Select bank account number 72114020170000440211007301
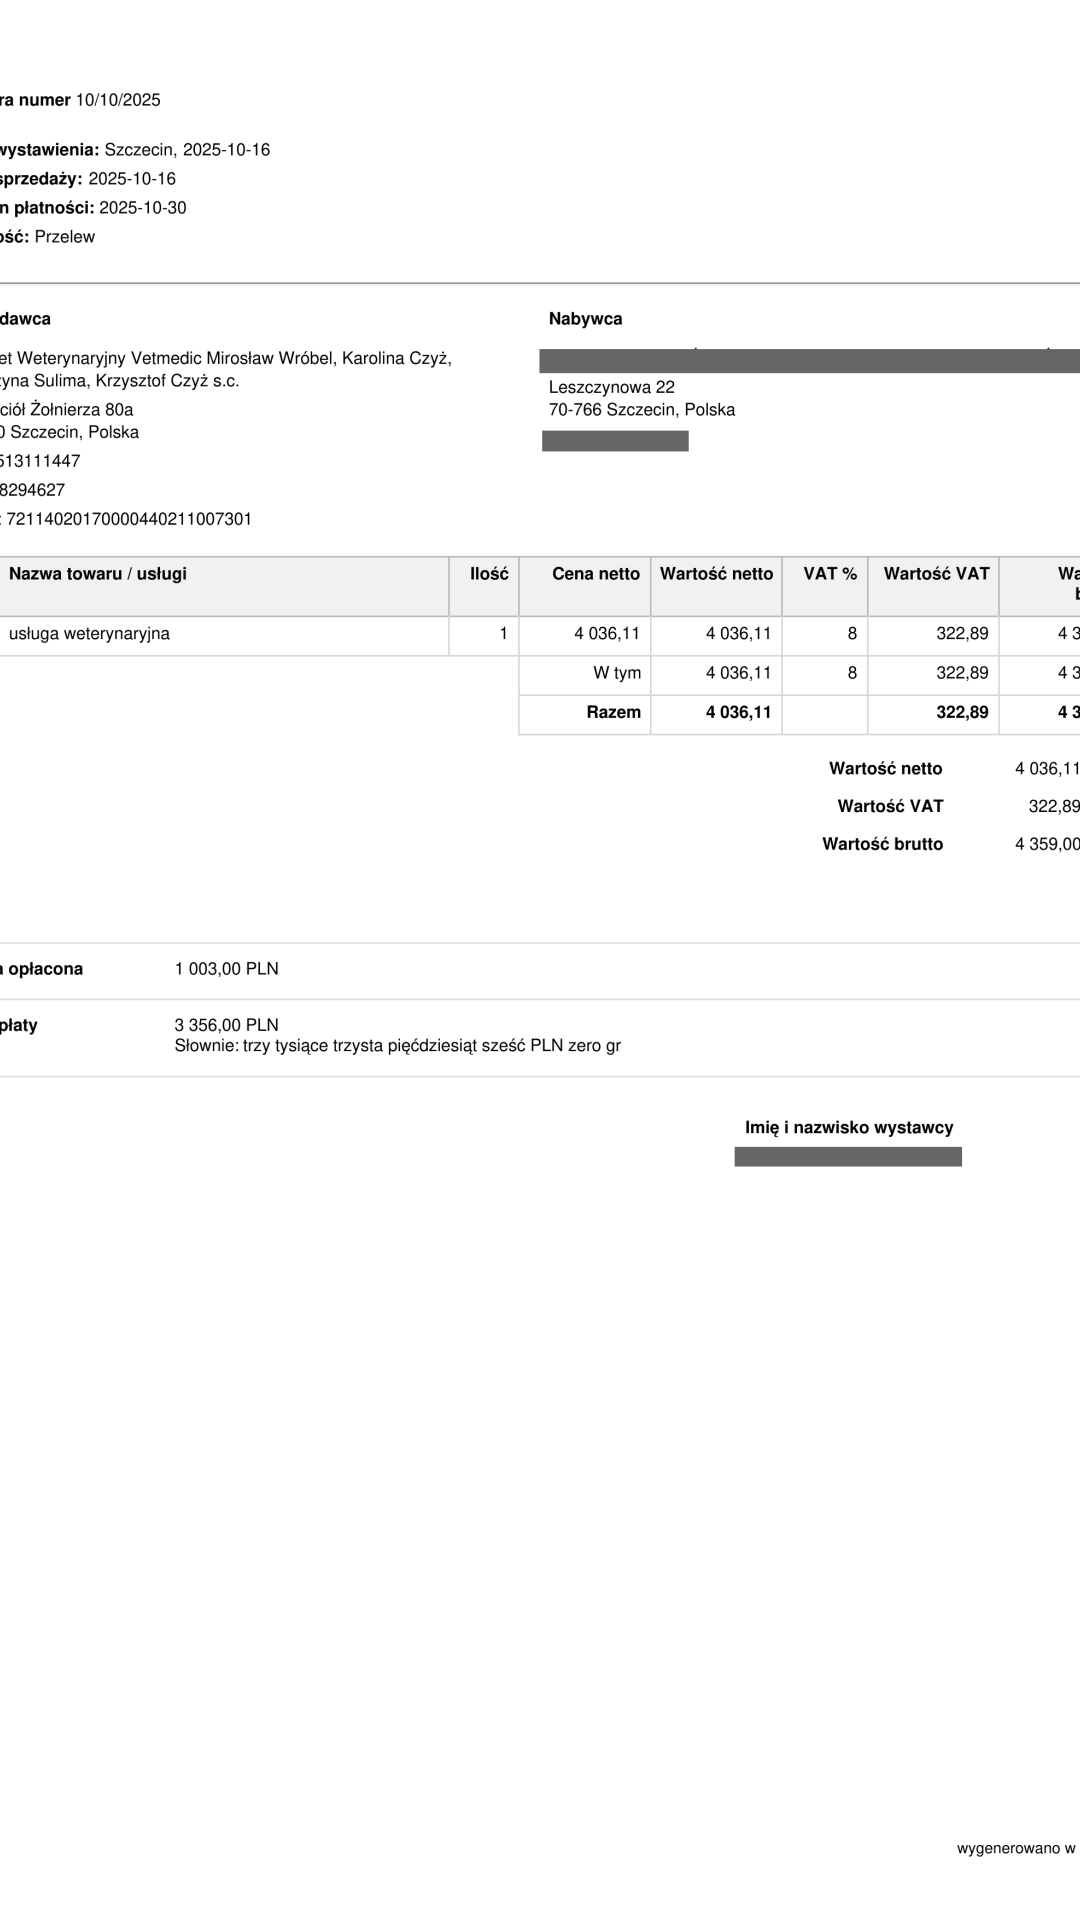Screen dimensions: 1080x1920 [x=129, y=519]
